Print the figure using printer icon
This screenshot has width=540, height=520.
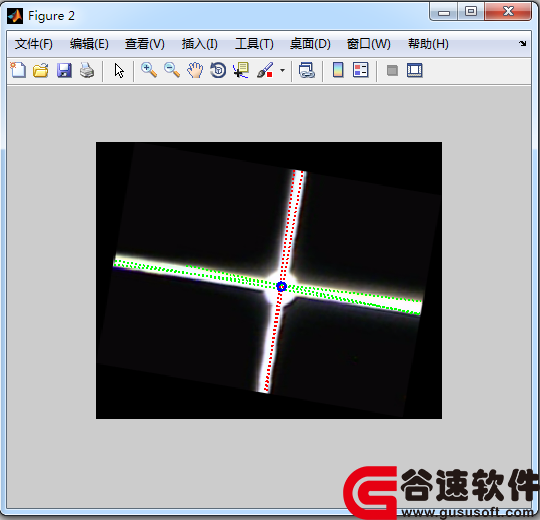pyautogui.click(x=87, y=70)
